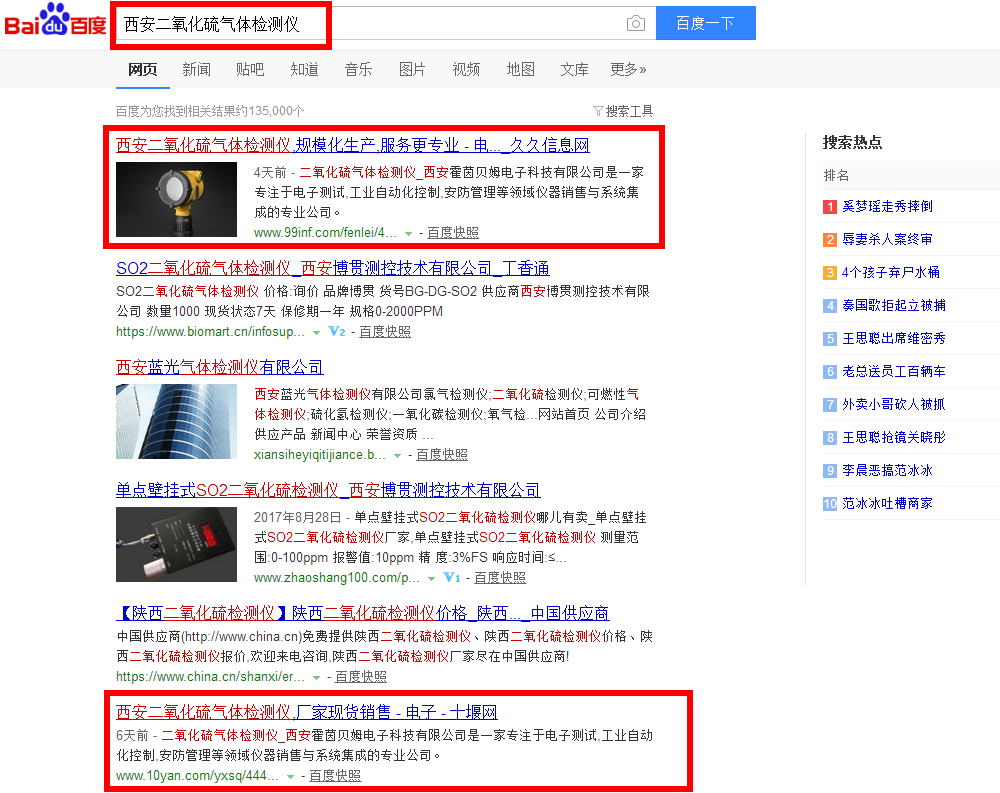Open 百度快照 for xiansiheyiqitijiance result
Image resolution: width=1000 pixels, height=793 pixels.
442,455
